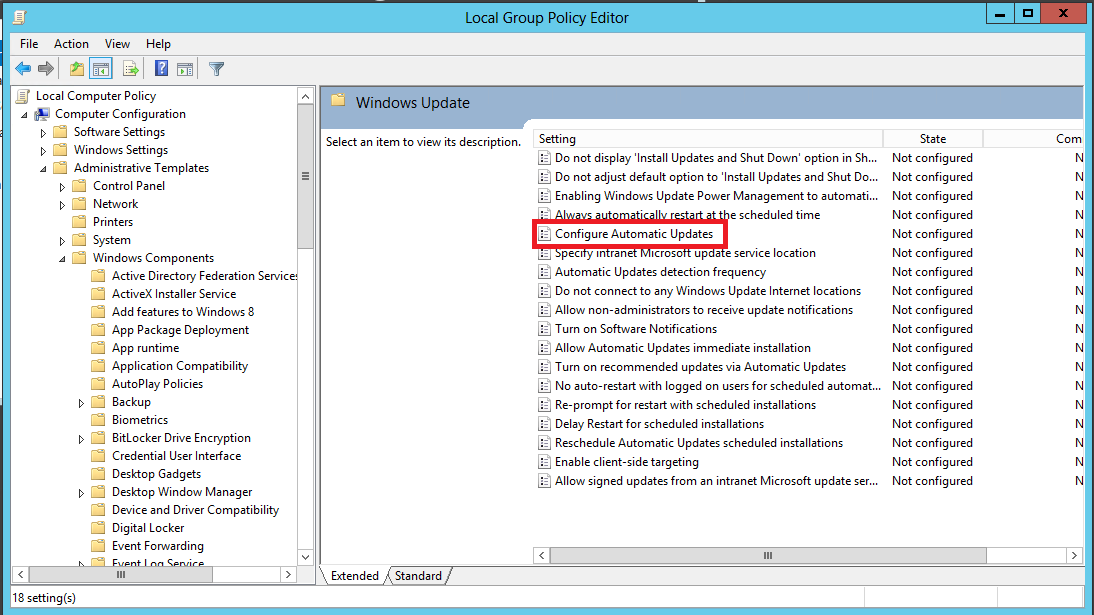Select the Add features to Windows 8 folder

click(183, 312)
